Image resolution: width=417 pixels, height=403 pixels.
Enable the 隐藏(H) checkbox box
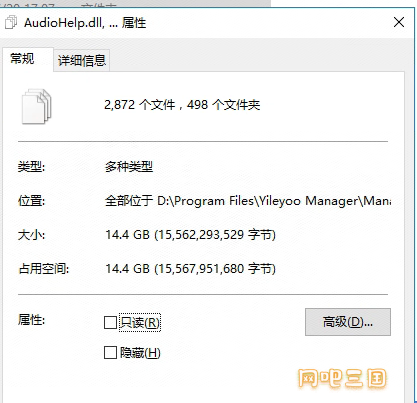[110, 353]
